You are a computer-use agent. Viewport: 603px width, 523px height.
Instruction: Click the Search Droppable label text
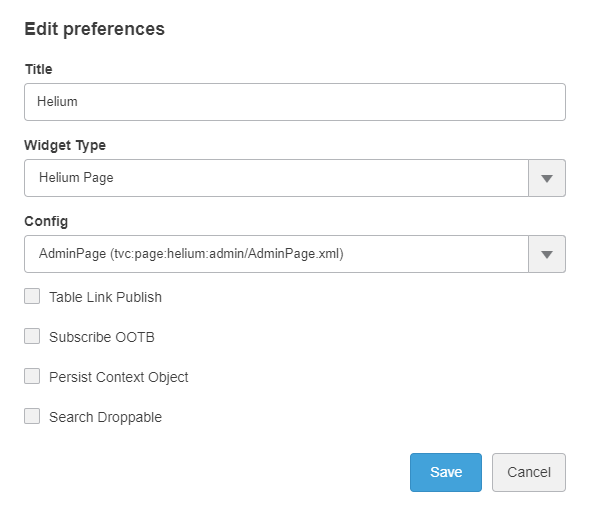tap(105, 417)
